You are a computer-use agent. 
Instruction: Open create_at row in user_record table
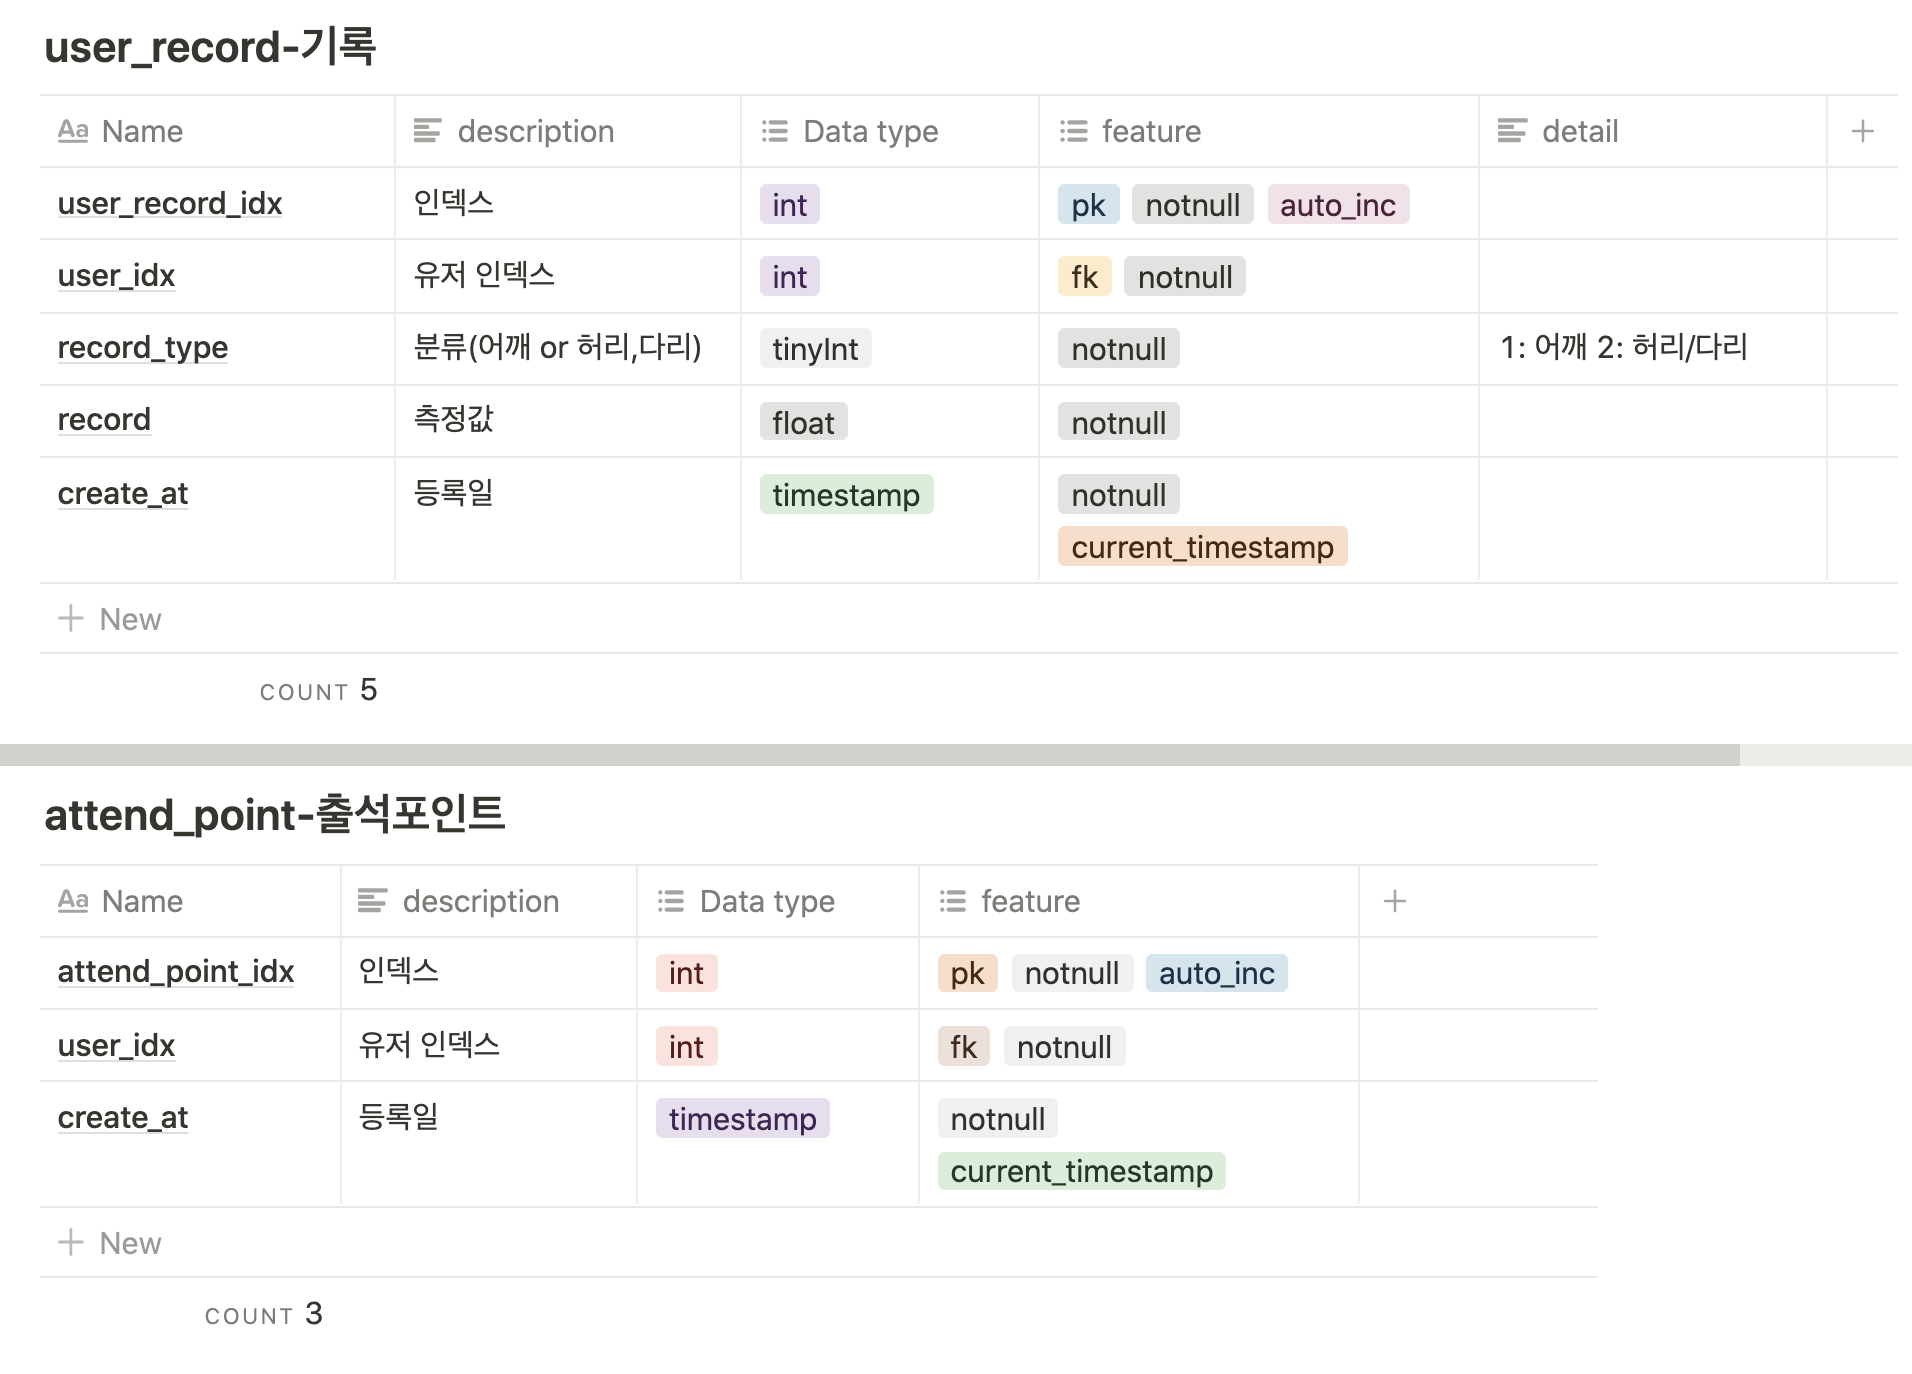[x=123, y=494]
